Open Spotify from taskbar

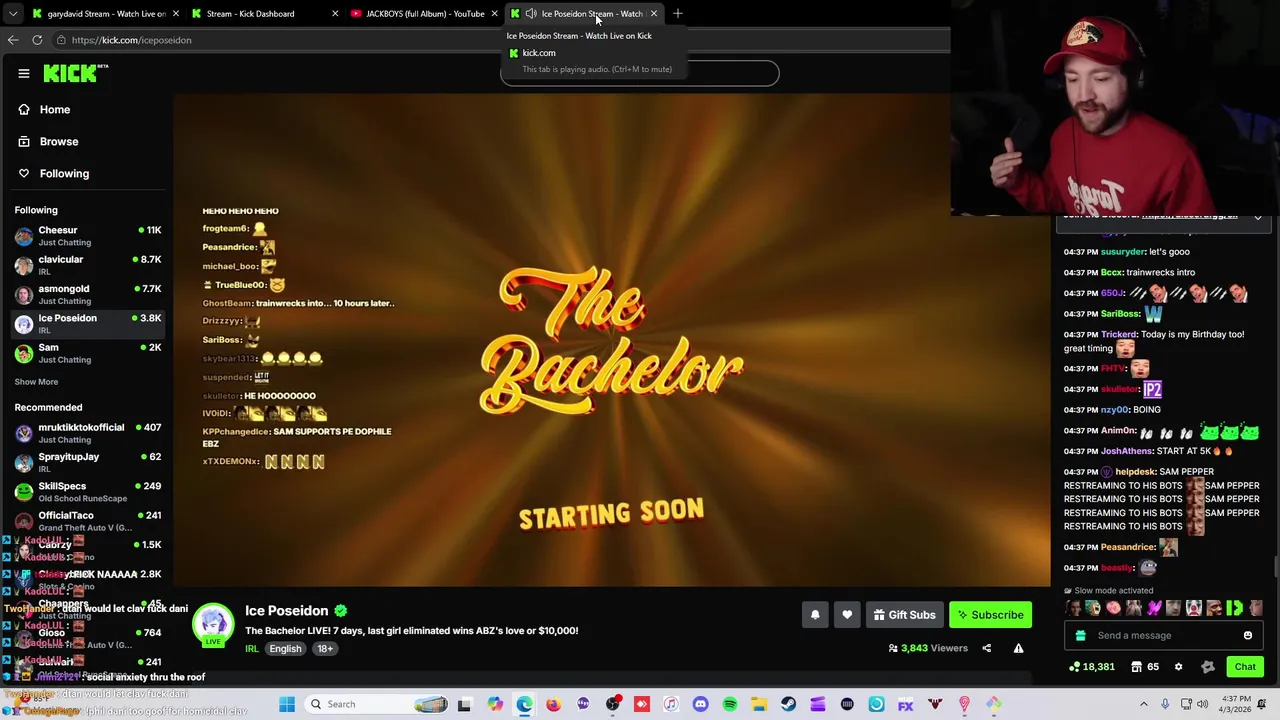click(730, 704)
